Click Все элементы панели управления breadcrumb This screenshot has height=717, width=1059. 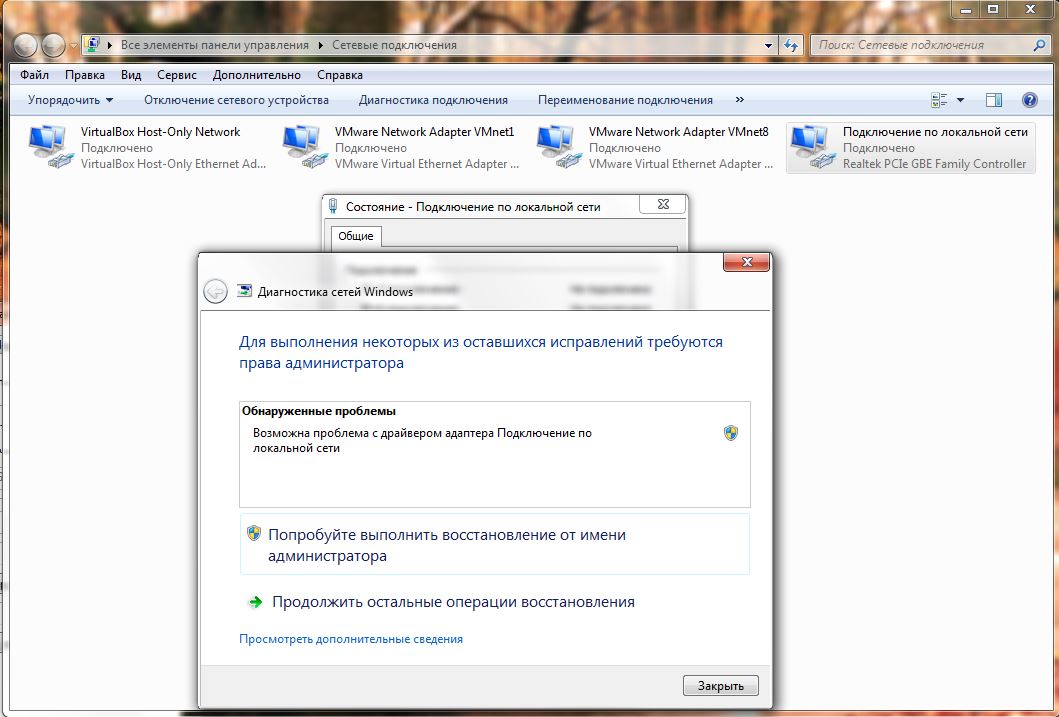215,45
